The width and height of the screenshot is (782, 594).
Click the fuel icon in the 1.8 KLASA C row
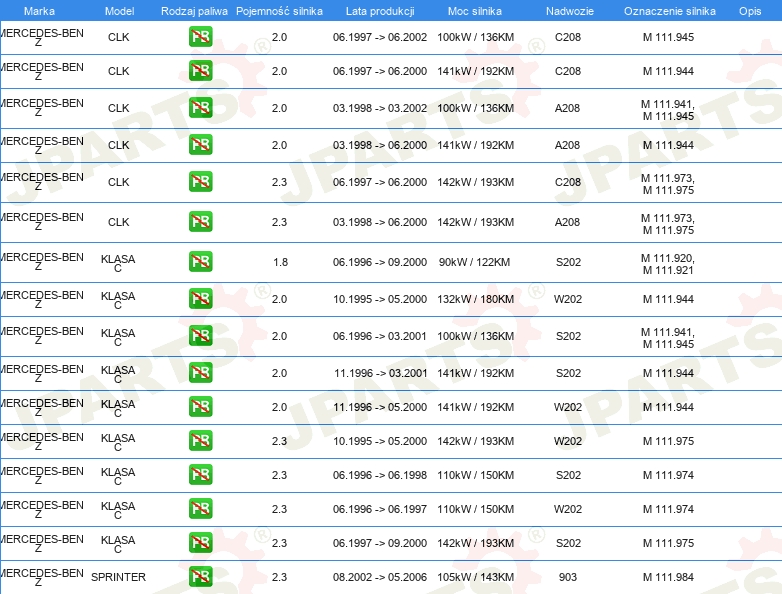click(x=200, y=262)
